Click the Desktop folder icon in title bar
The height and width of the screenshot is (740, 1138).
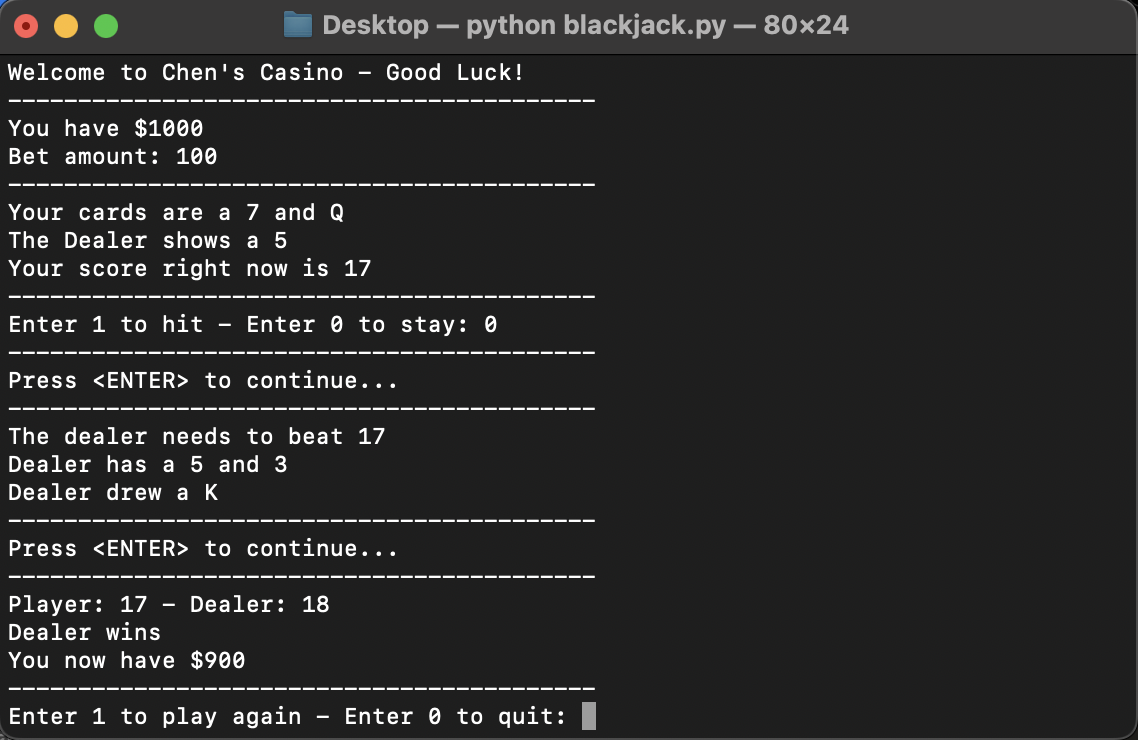(298, 25)
